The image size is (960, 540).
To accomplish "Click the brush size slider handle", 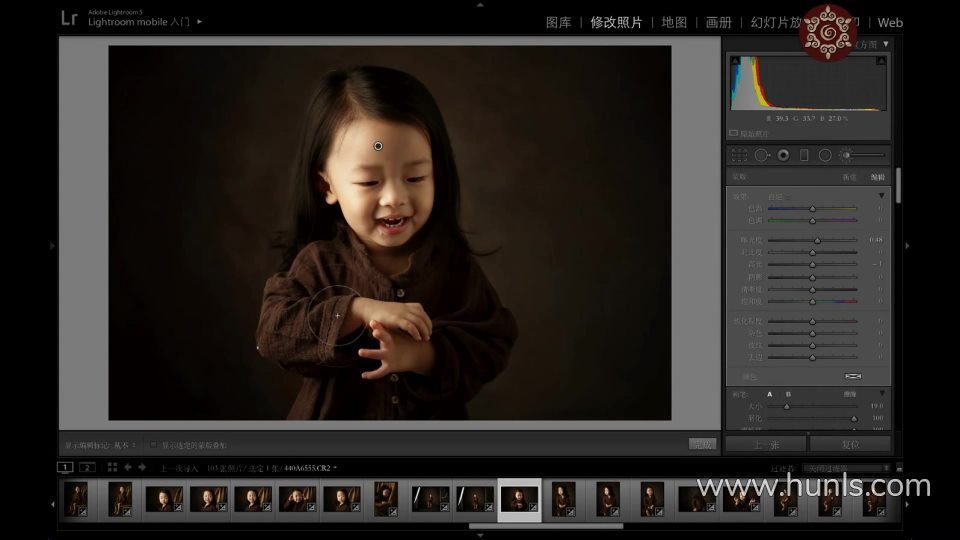I will coord(787,406).
